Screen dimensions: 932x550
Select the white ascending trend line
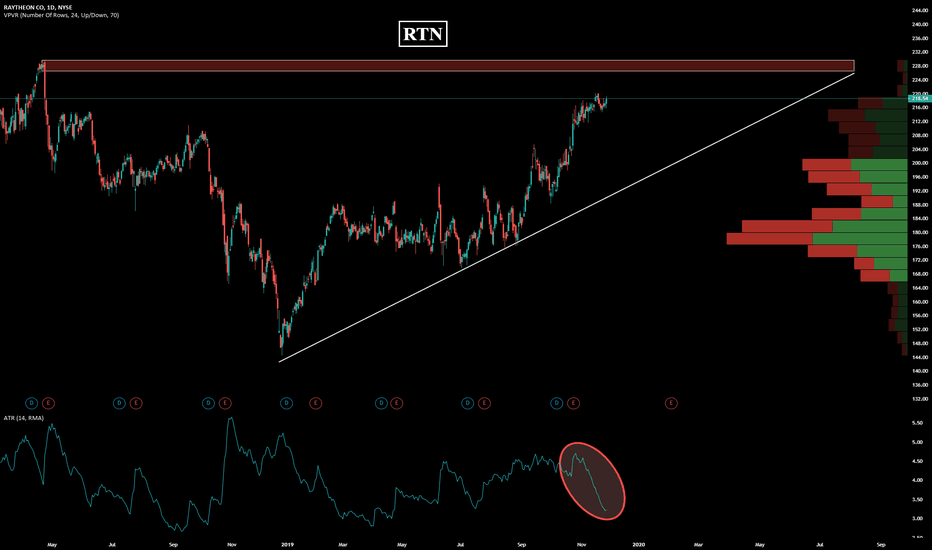[x=566, y=217]
